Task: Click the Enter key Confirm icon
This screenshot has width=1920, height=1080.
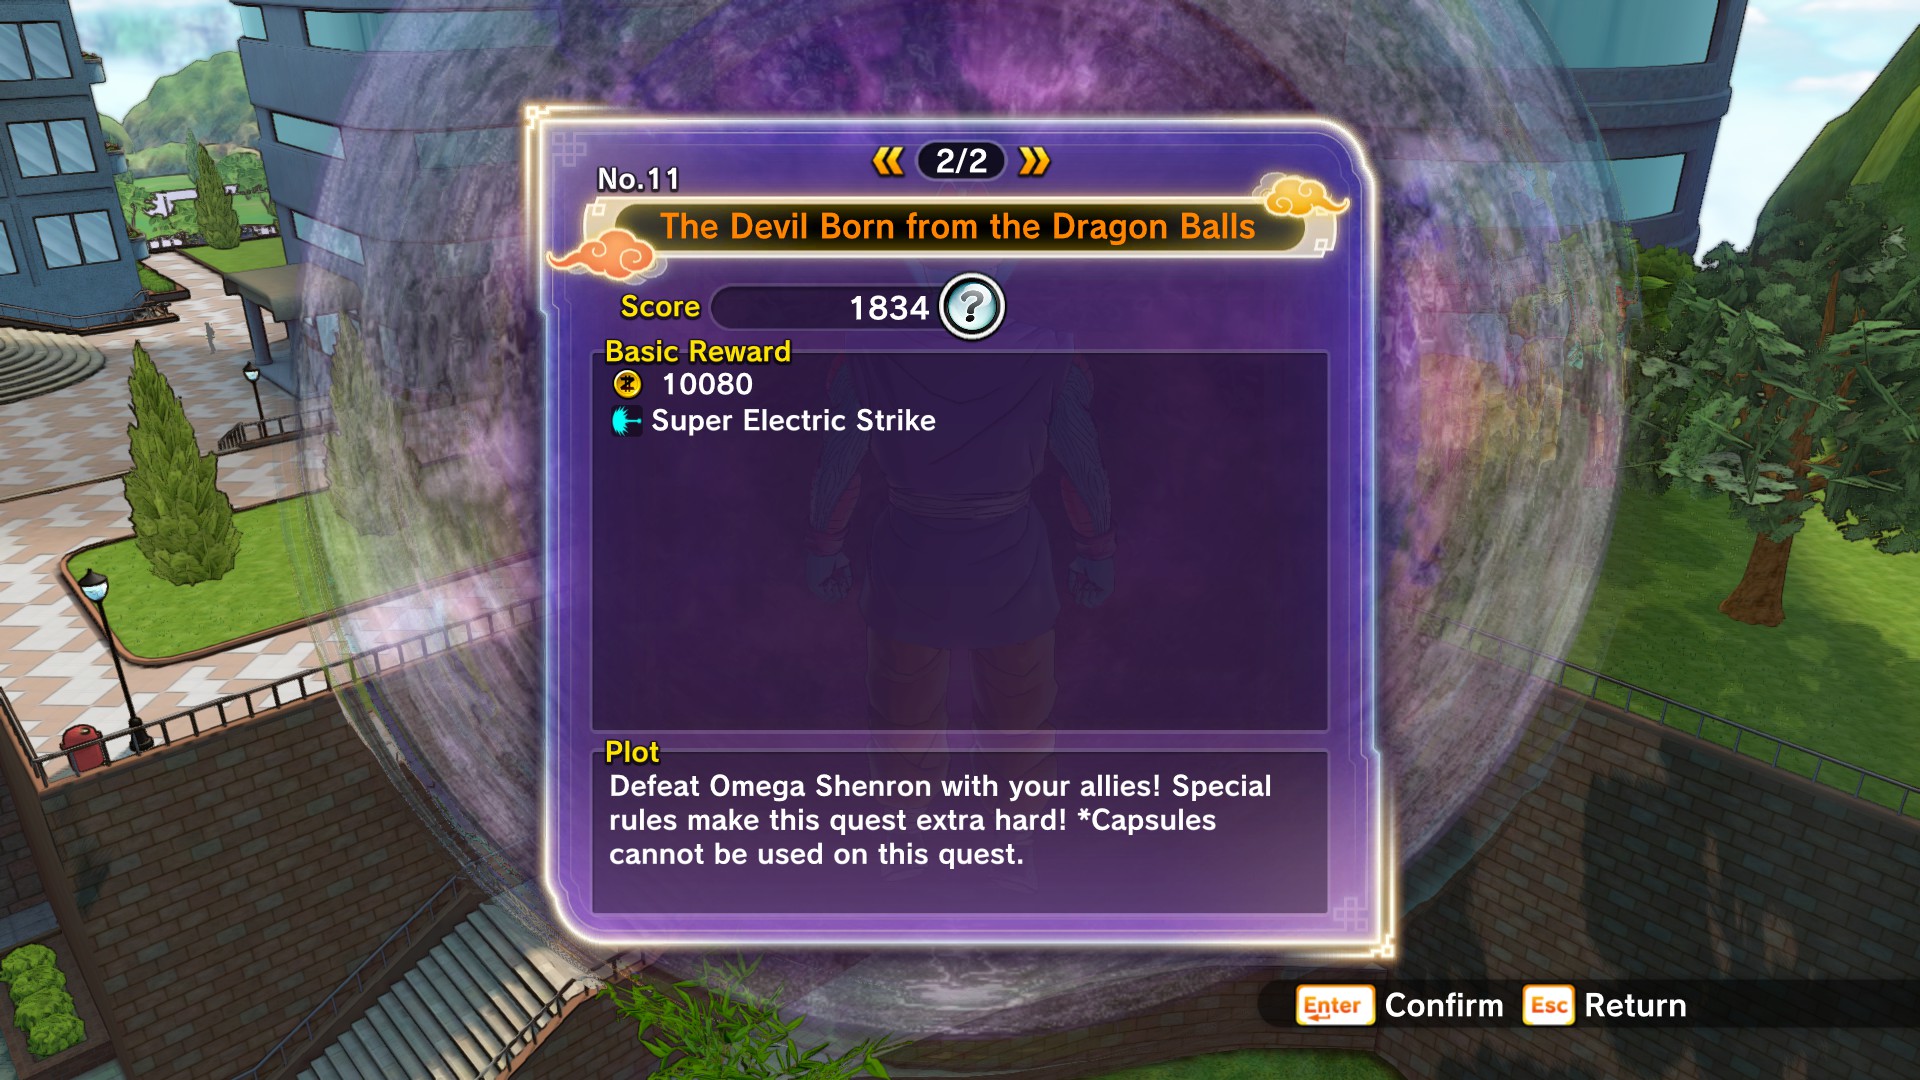Action: click(1335, 1005)
